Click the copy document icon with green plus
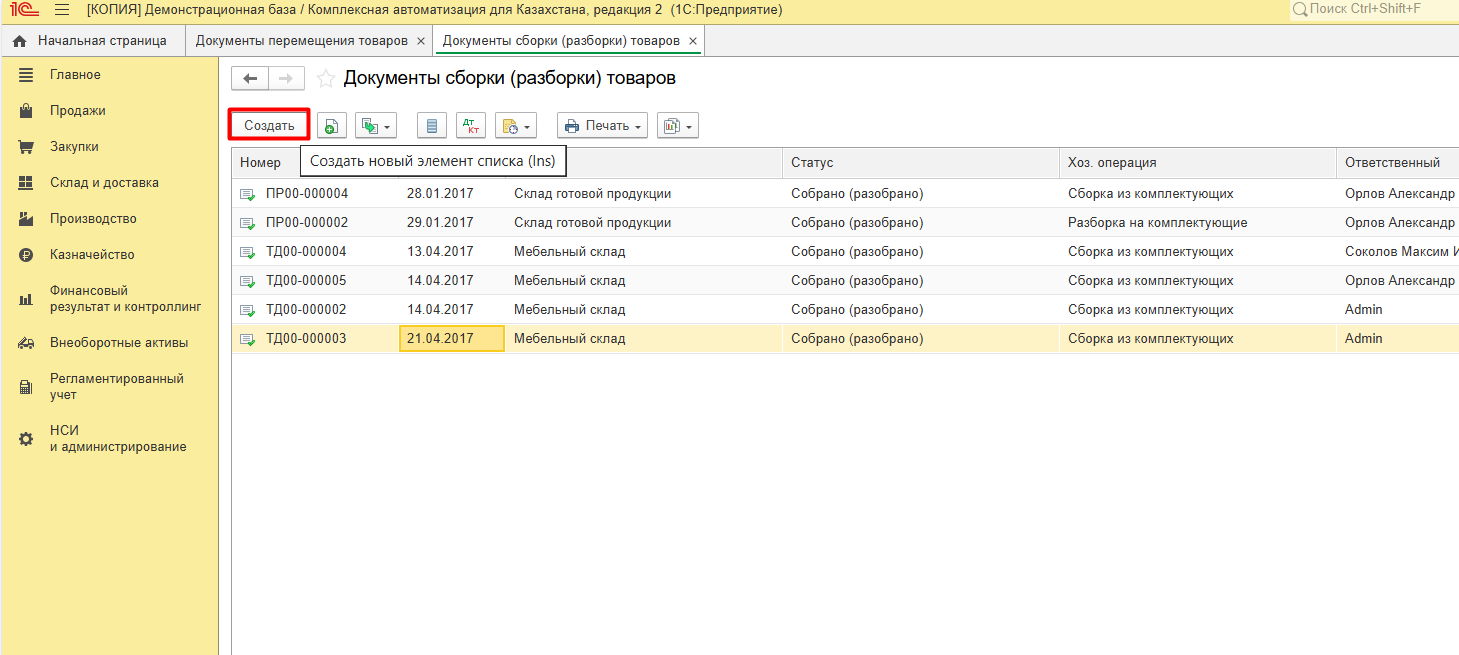The image size is (1459, 655). point(332,126)
